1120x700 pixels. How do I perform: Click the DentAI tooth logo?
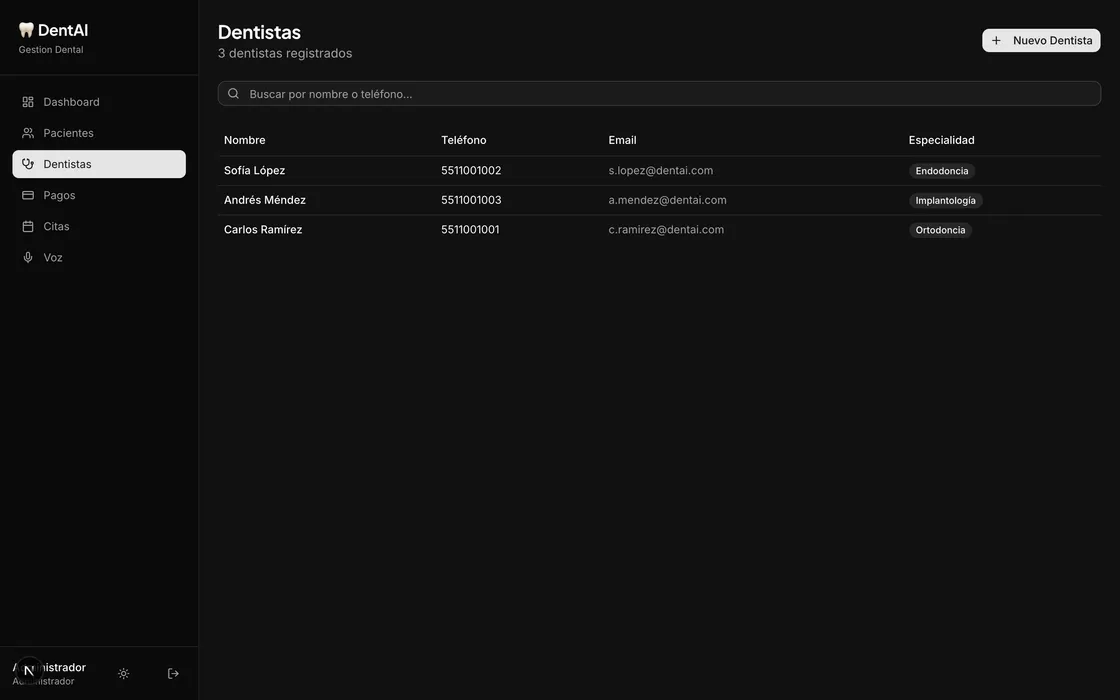26,30
